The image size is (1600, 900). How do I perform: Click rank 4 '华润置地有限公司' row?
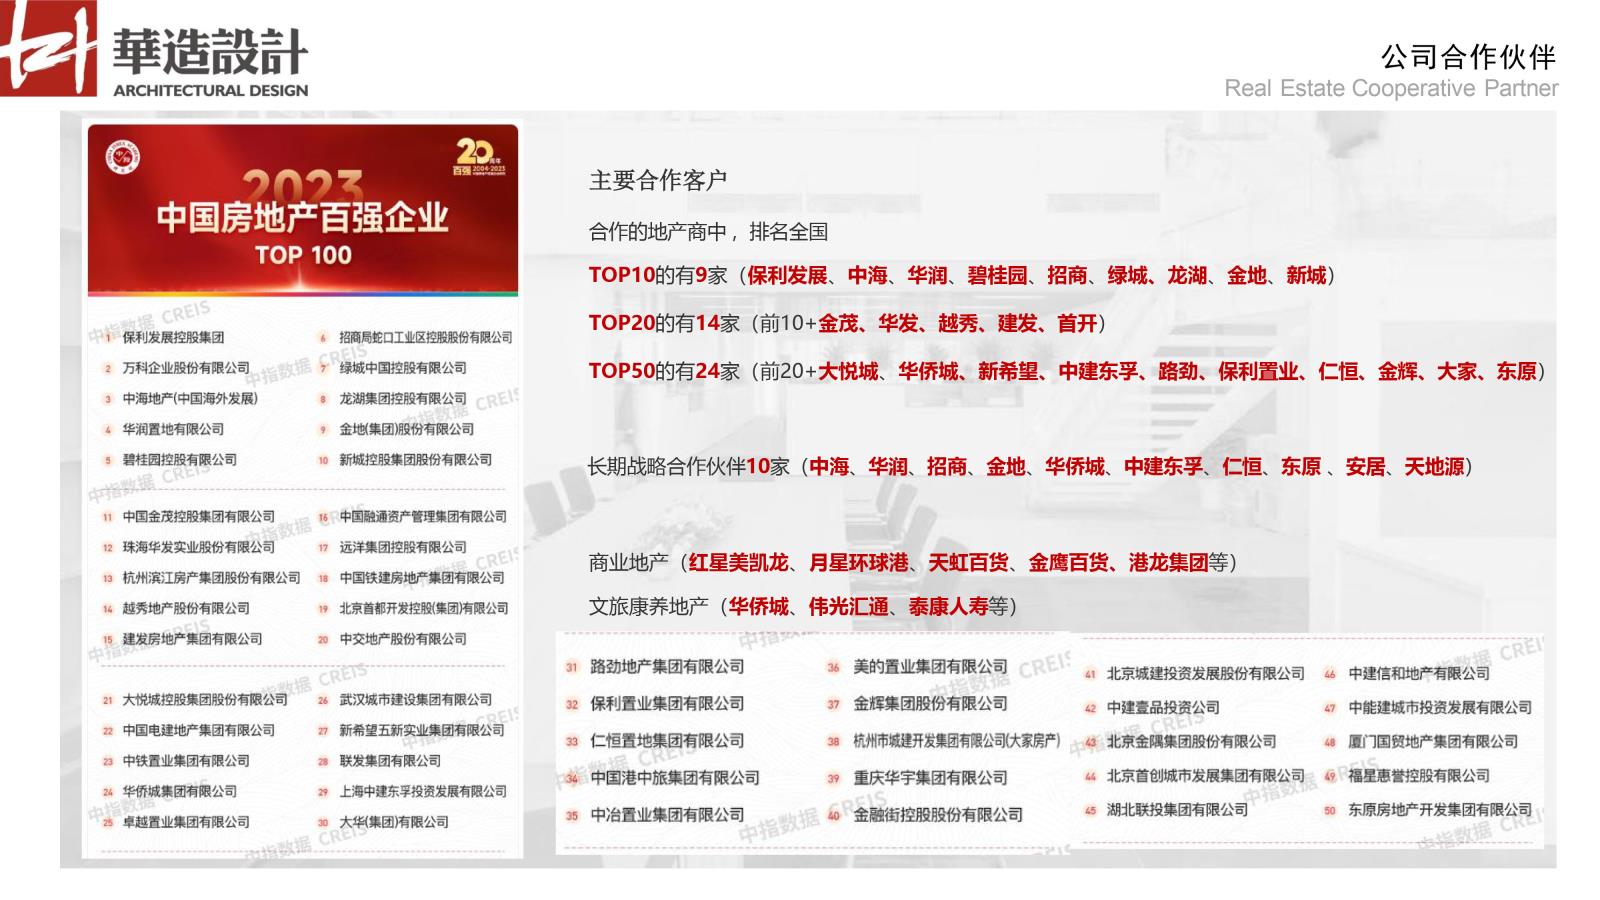[x=165, y=429]
